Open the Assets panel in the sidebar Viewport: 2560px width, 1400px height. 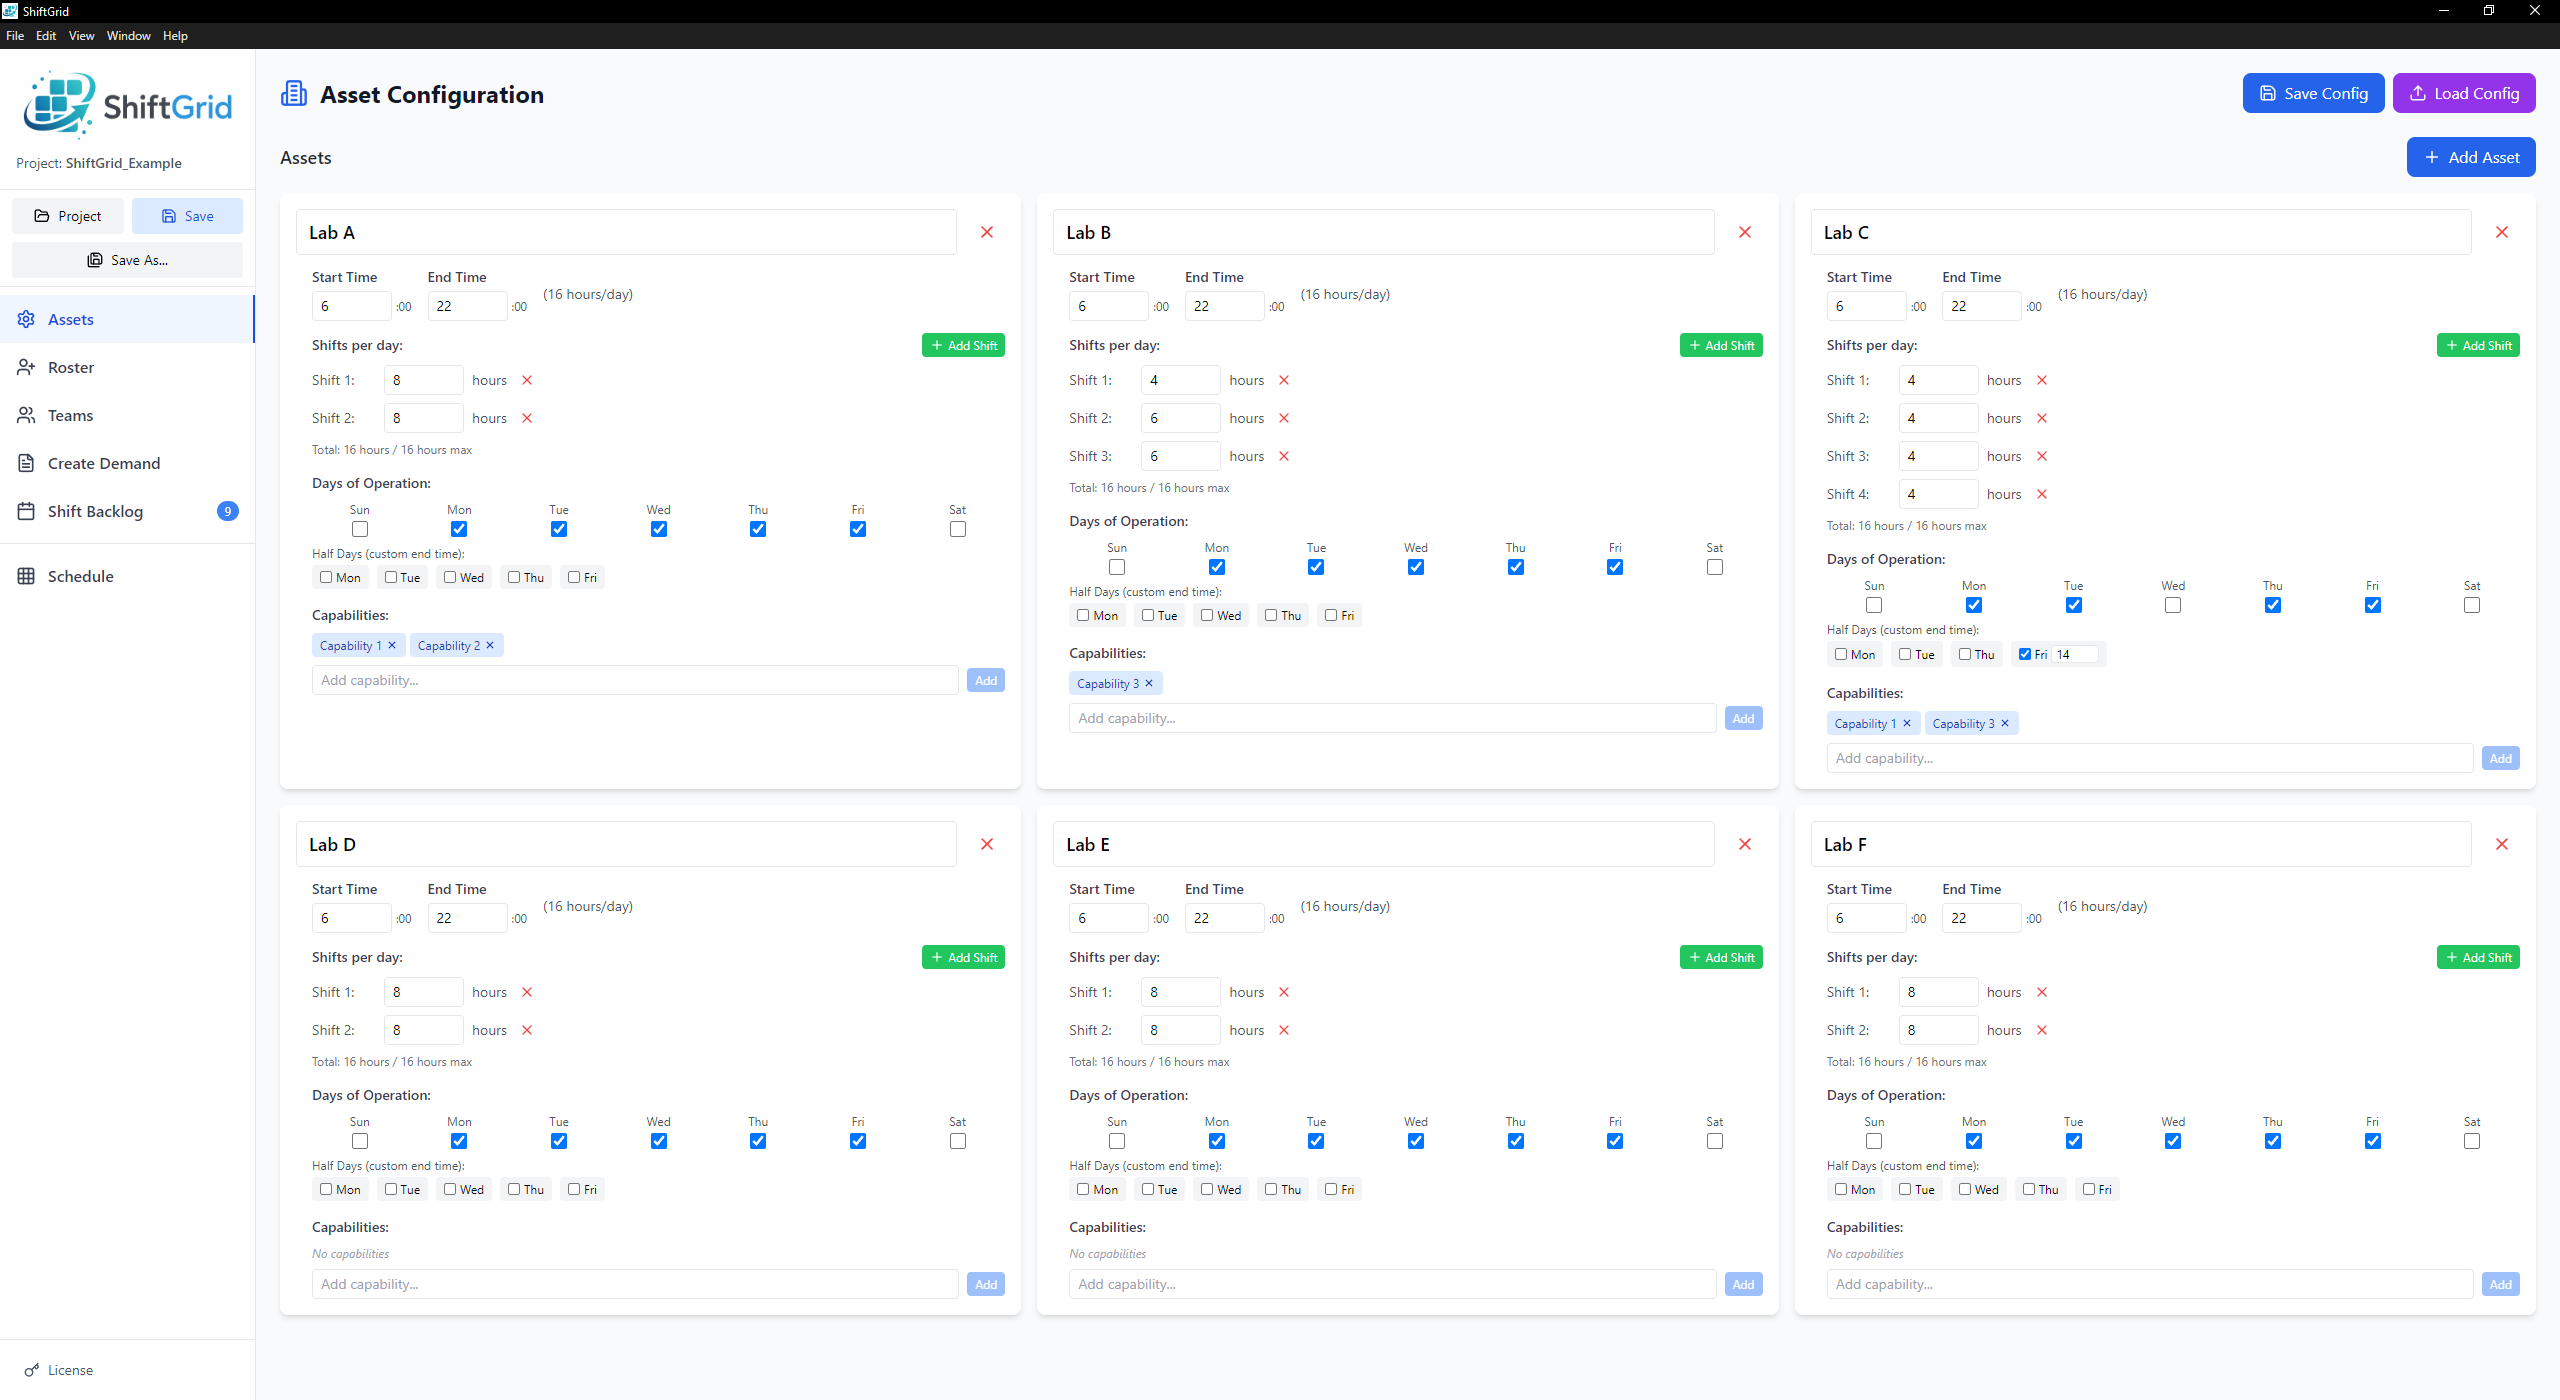click(x=70, y=319)
